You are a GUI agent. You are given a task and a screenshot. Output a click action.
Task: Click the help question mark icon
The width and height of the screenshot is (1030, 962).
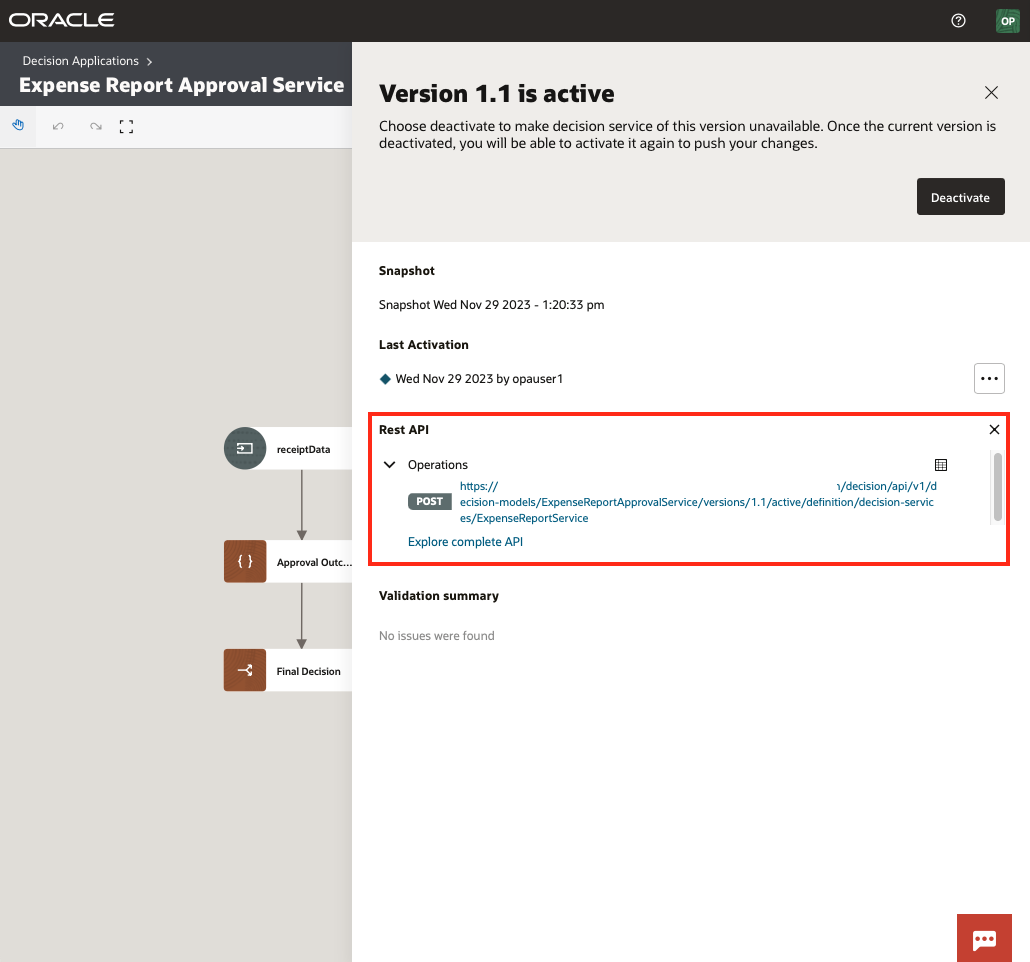pyautogui.click(x=958, y=20)
